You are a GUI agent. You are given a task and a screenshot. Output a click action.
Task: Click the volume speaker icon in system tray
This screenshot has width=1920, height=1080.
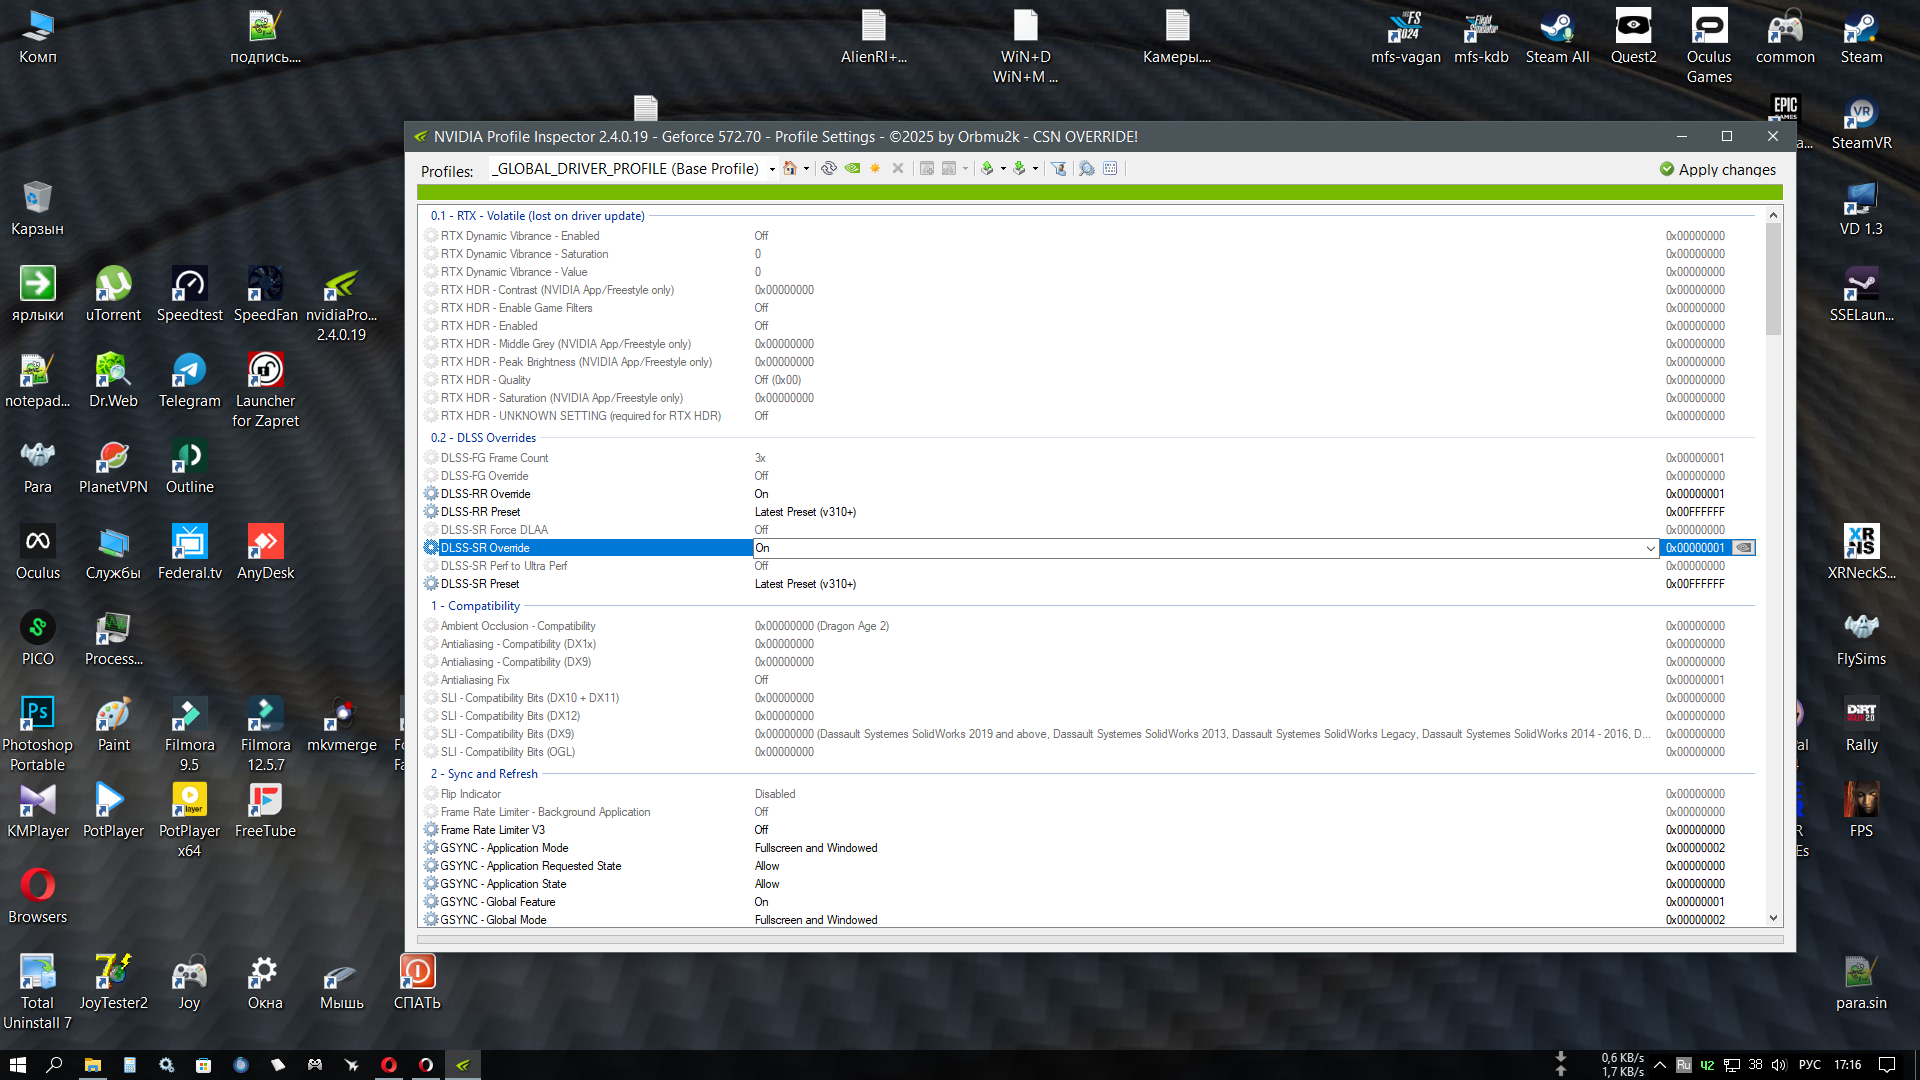(x=1779, y=1065)
